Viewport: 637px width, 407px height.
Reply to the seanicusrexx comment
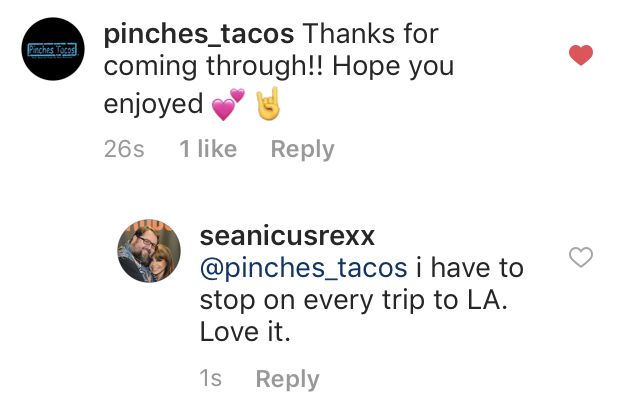click(x=287, y=379)
